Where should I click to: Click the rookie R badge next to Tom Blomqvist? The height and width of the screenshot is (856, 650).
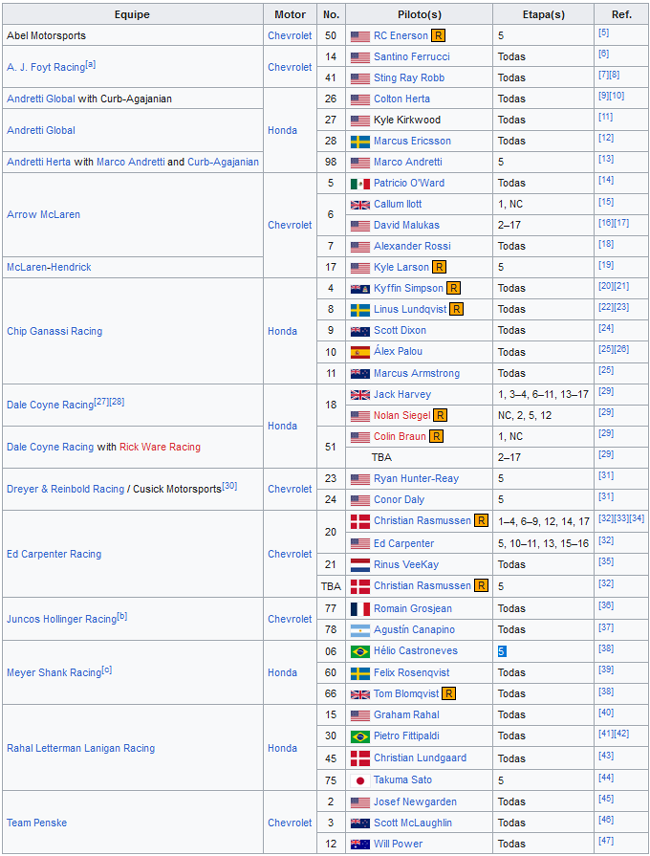449,694
